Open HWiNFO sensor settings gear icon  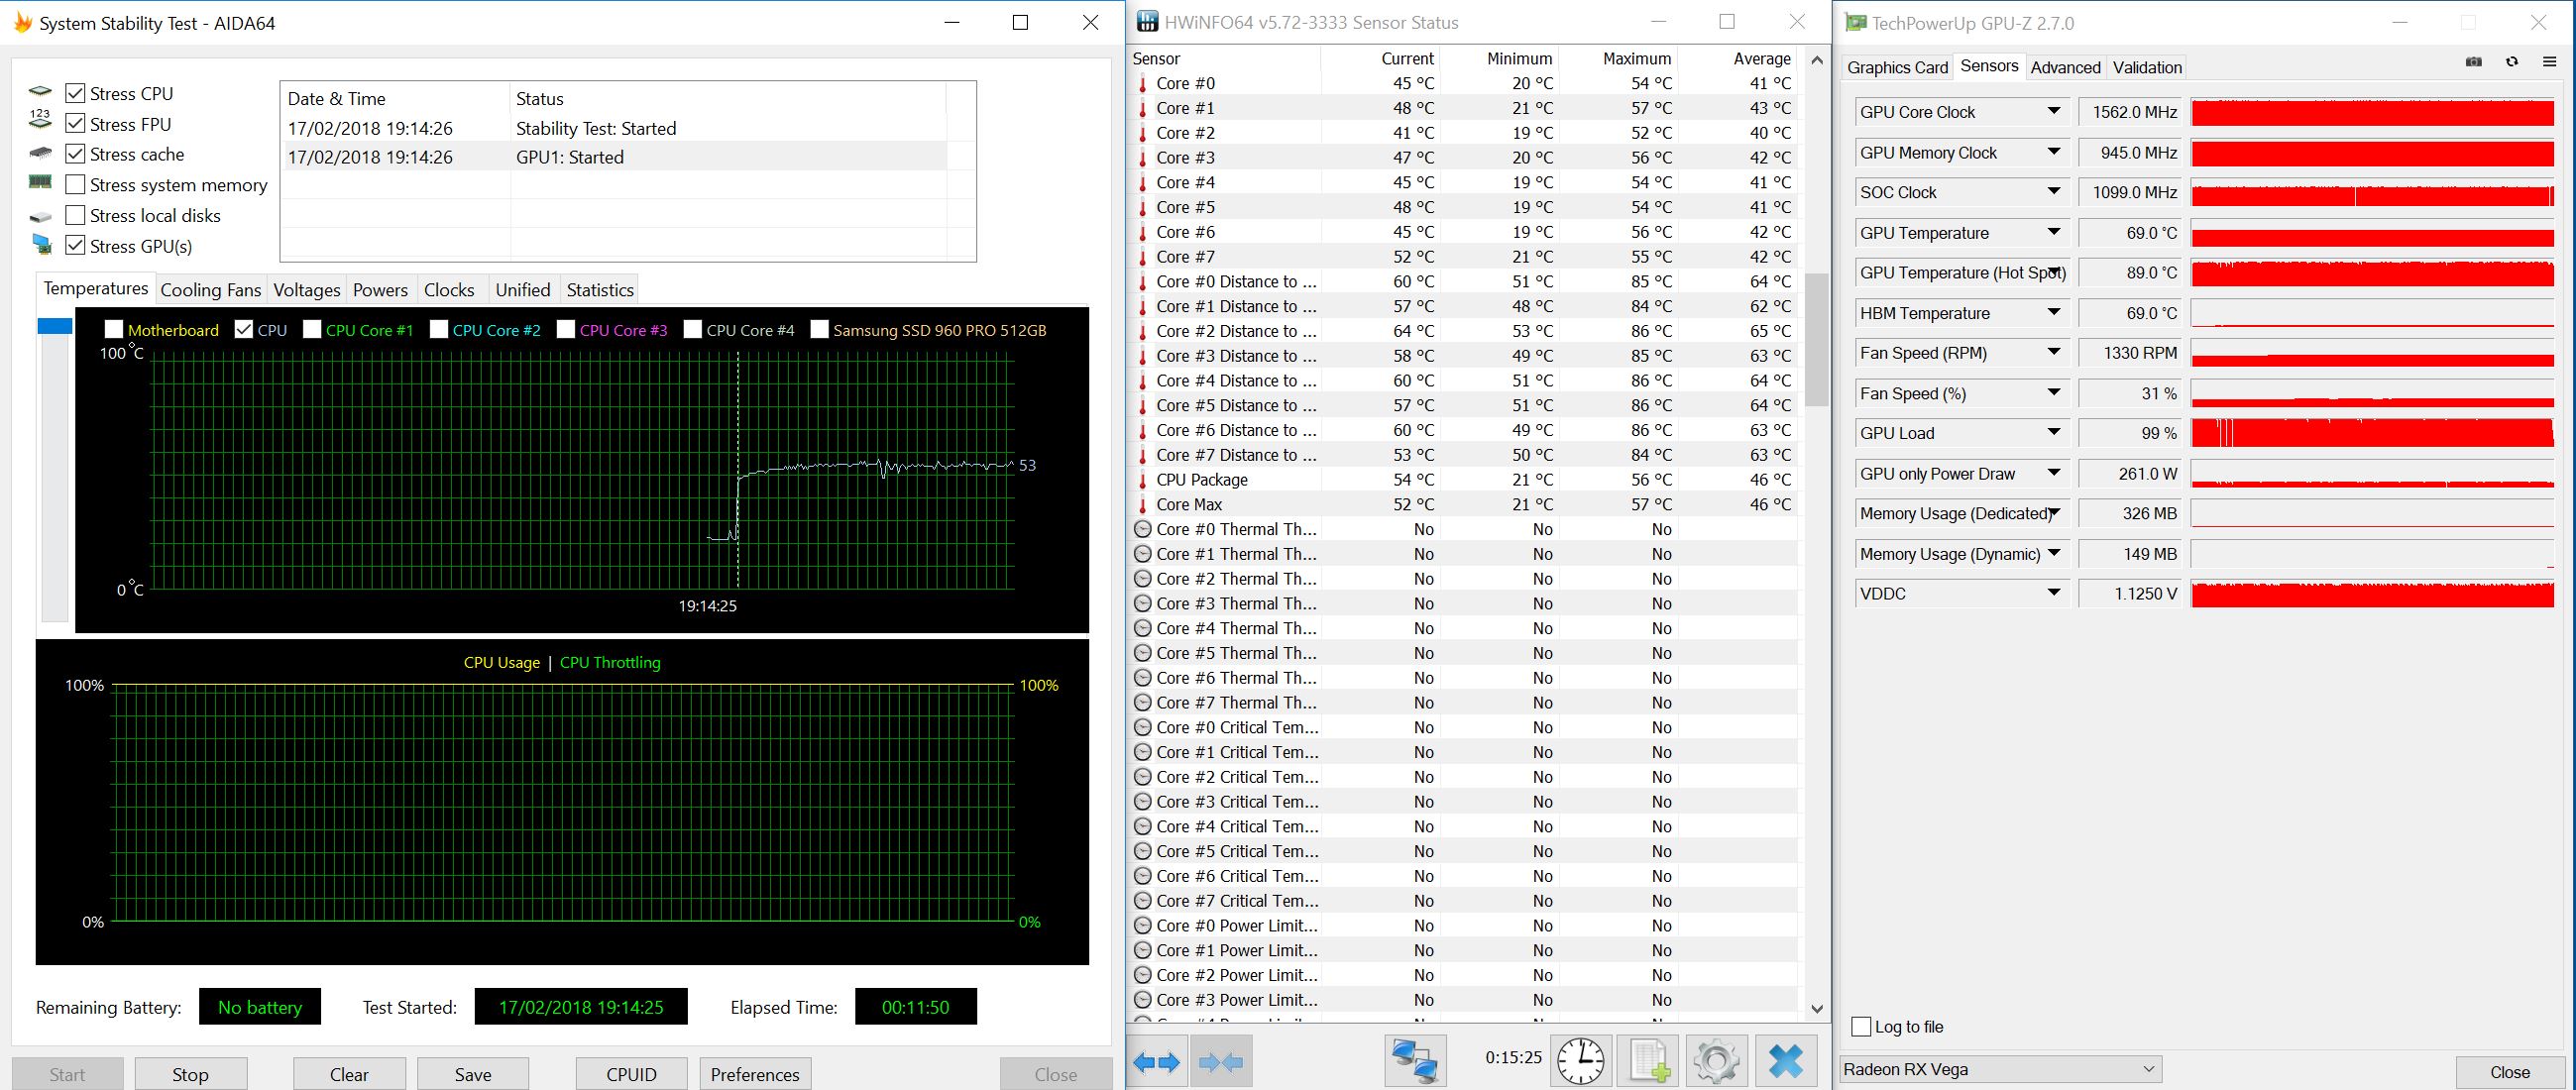[1716, 1062]
